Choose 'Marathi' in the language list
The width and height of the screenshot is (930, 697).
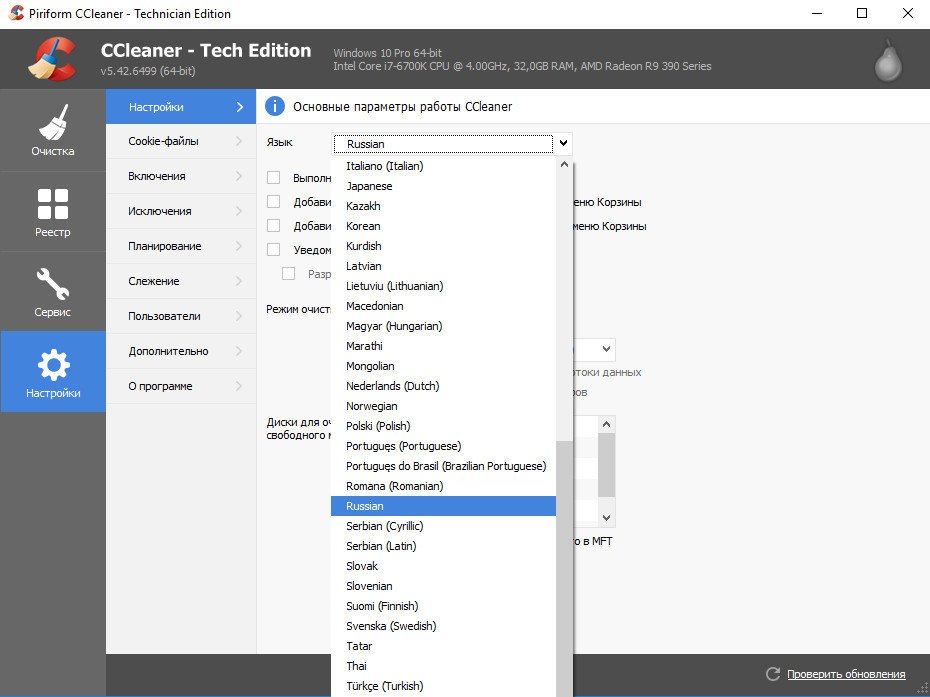tap(444, 346)
